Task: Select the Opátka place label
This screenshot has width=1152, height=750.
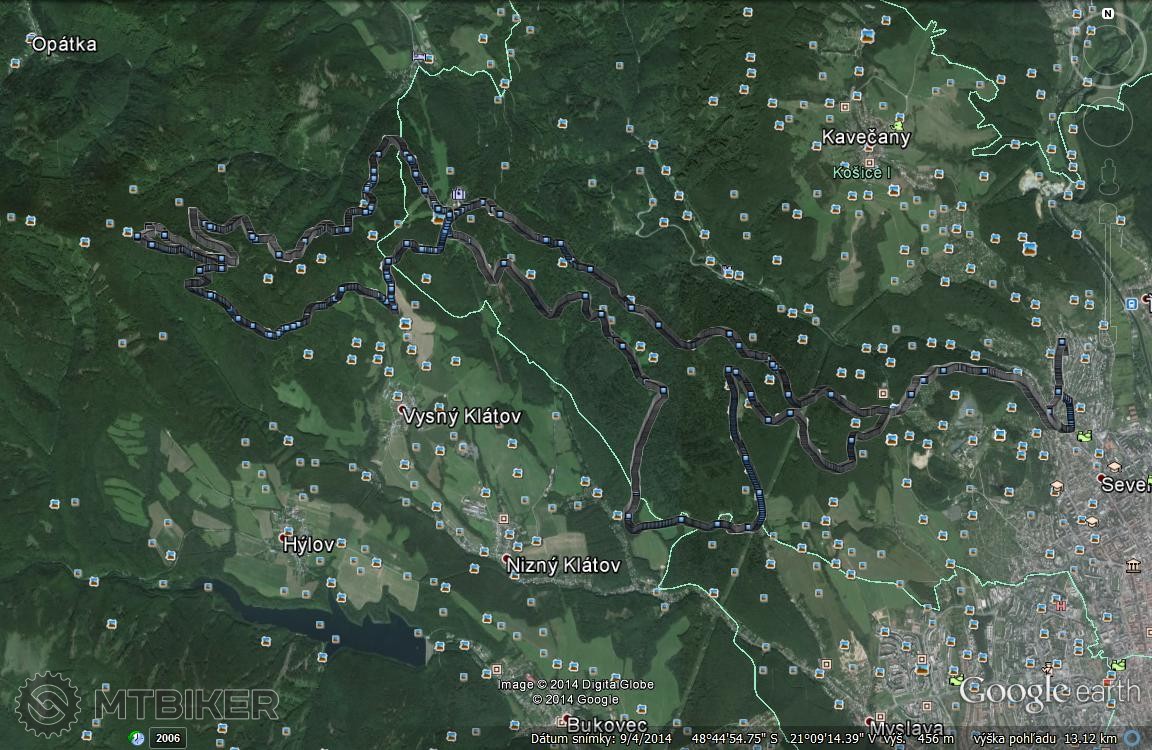Action: pos(64,44)
